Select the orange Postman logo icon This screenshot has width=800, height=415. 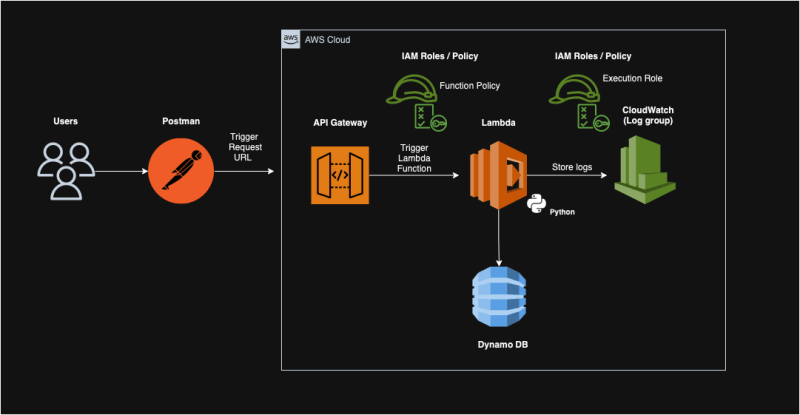181,170
